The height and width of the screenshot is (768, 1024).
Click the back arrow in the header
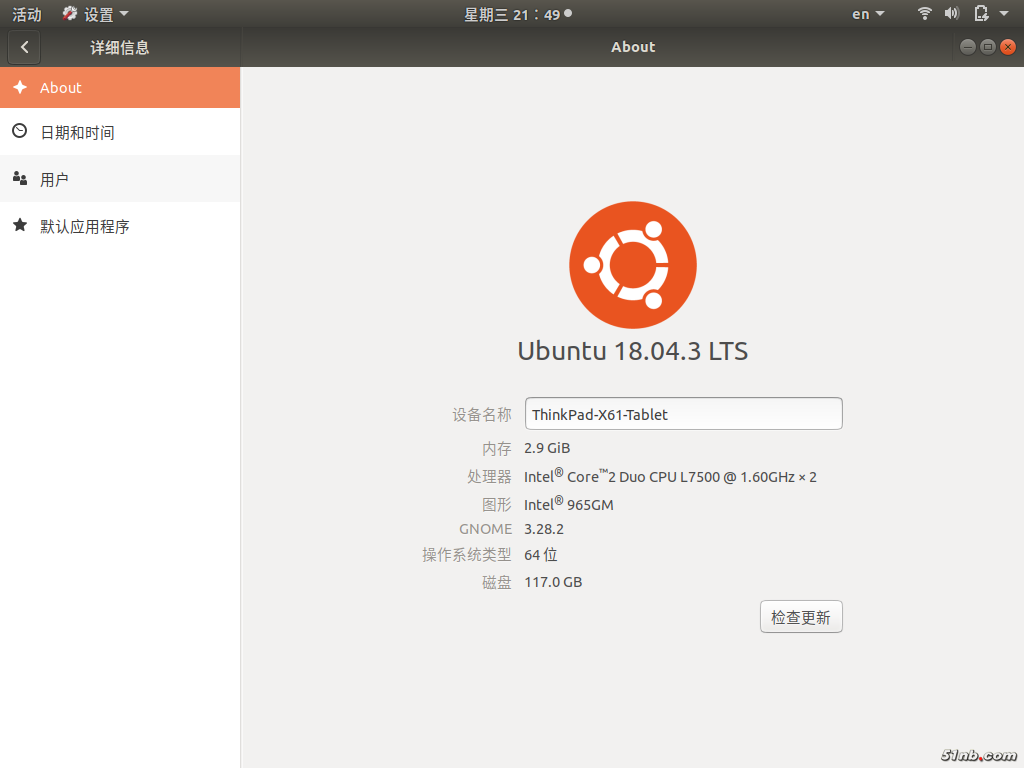24,47
